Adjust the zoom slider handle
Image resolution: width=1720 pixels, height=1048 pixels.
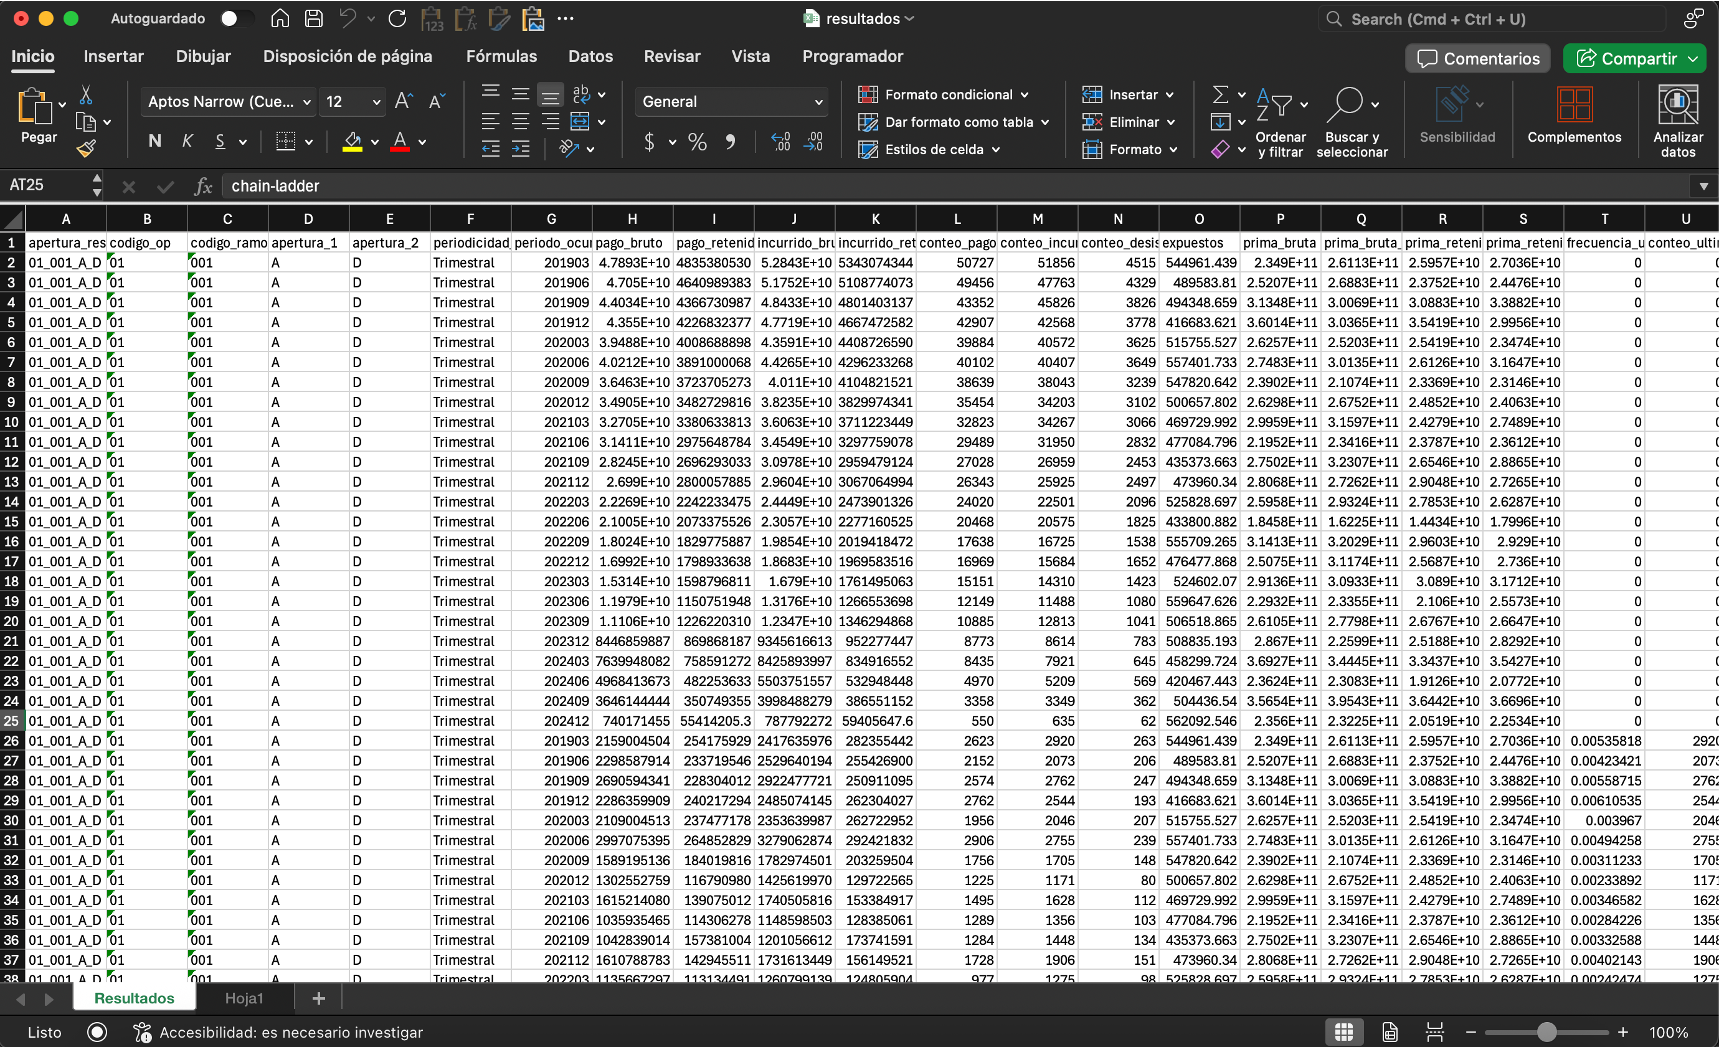(1547, 1032)
